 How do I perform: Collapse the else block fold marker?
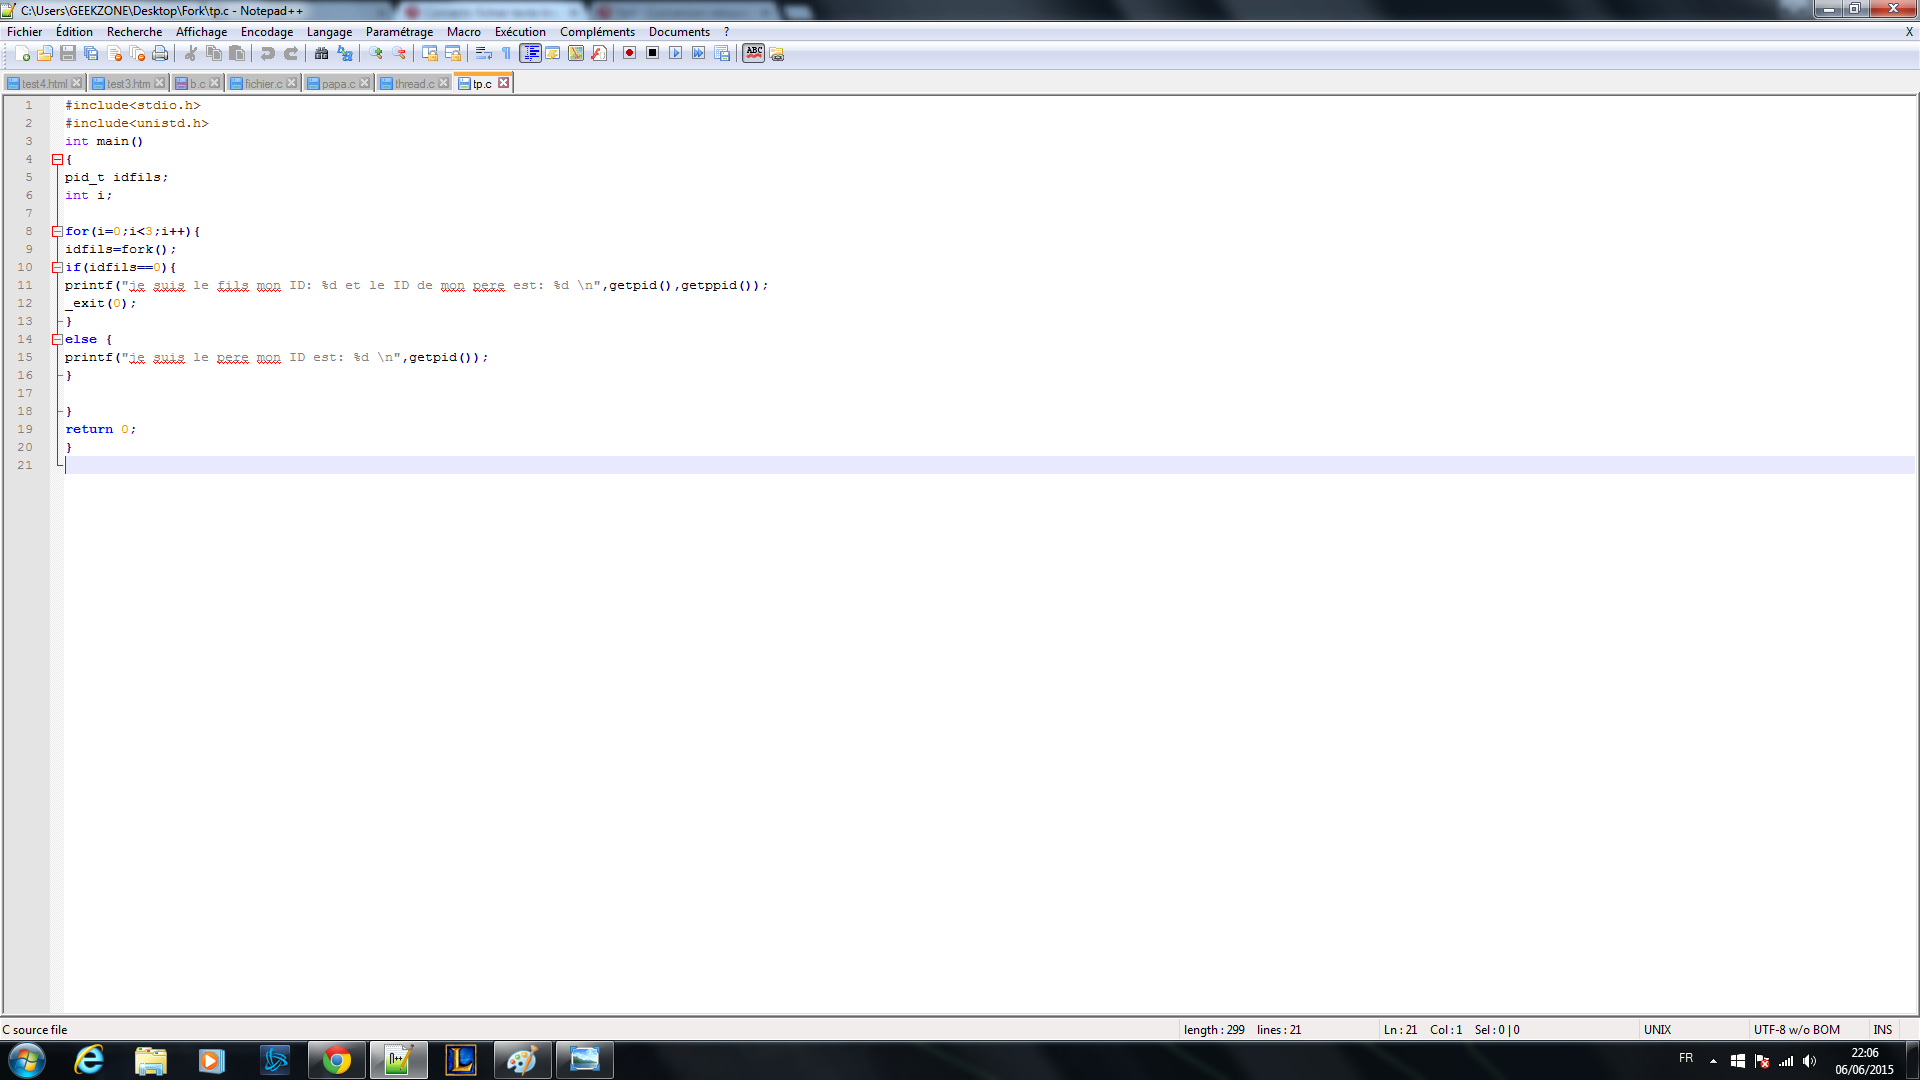[x=57, y=340]
